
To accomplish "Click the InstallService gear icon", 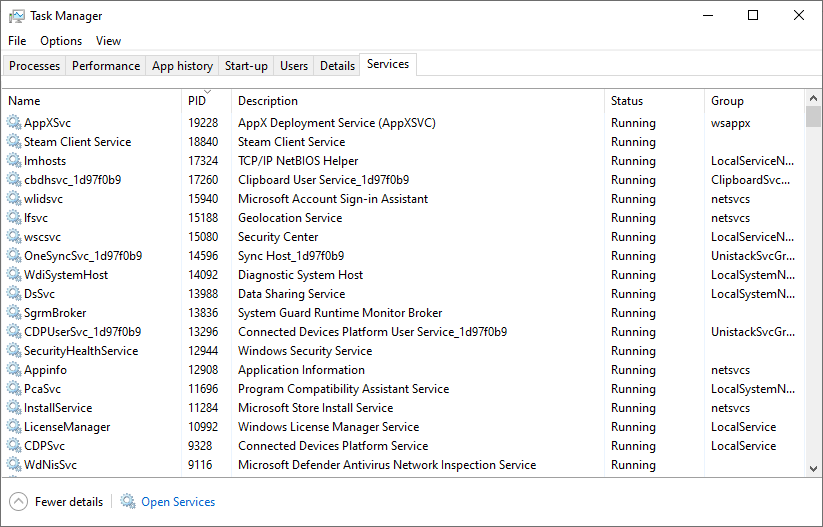I will [14, 408].
